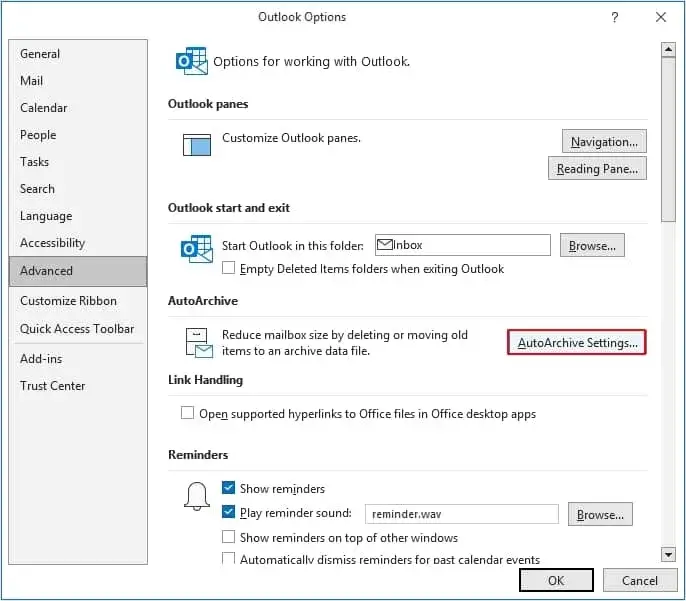
Task: Go to Add-ins category
Action: pyautogui.click(x=78, y=359)
